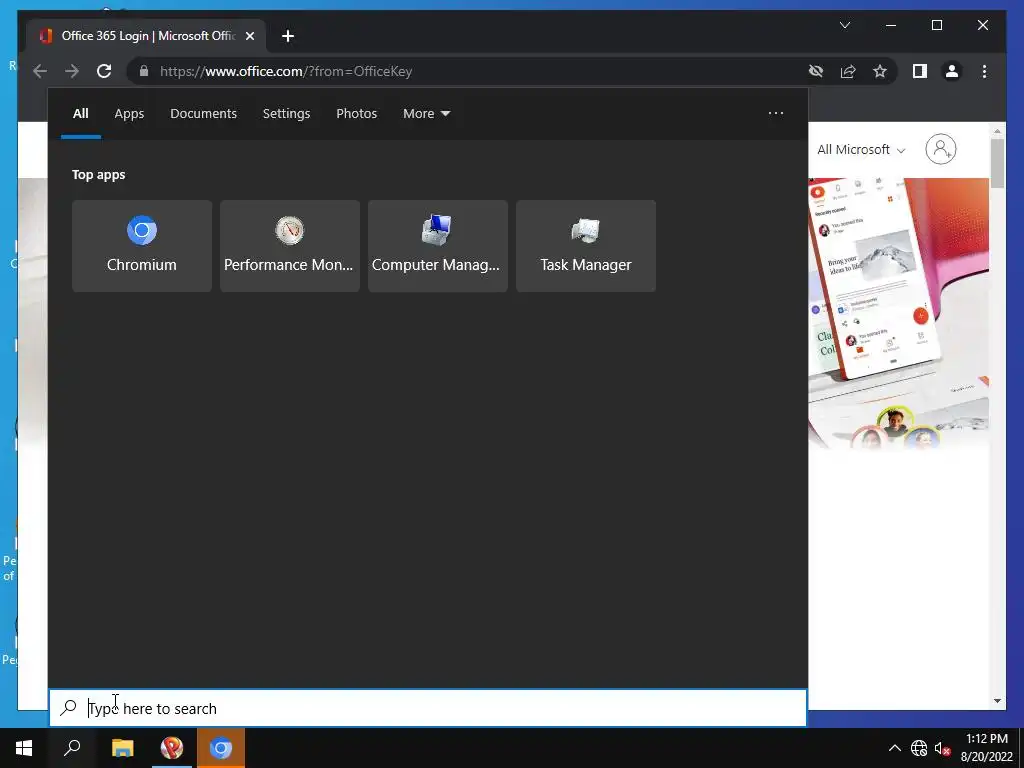Click the site lock icon
This screenshot has width=1024, height=768.
pos(144,71)
